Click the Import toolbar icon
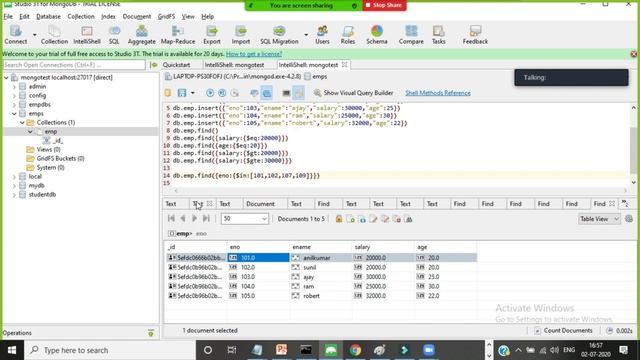 [x=240, y=34]
